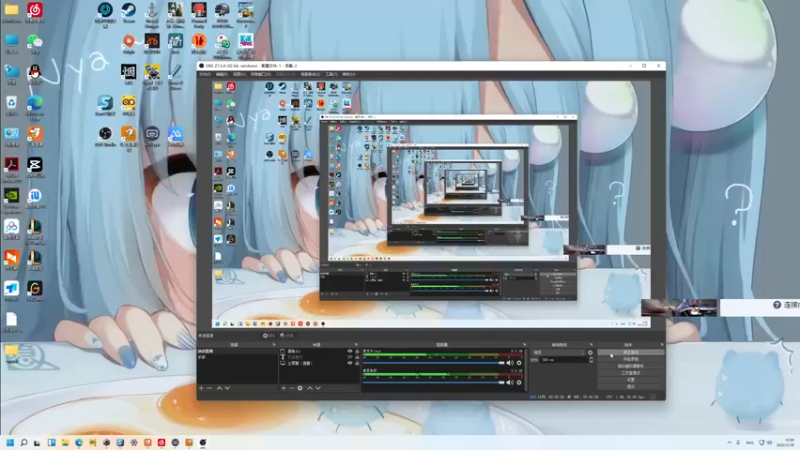The image size is (800, 450).
Task: Toggle visibility eye of text source
Action: tap(350, 357)
